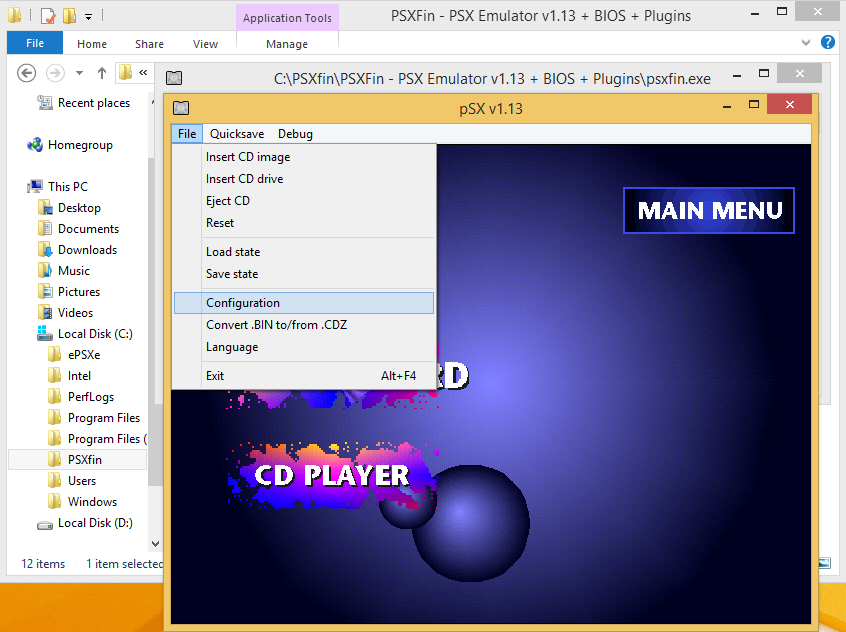The image size is (846, 632).
Task: Click the up one level arrow
Action: point(103,73)
